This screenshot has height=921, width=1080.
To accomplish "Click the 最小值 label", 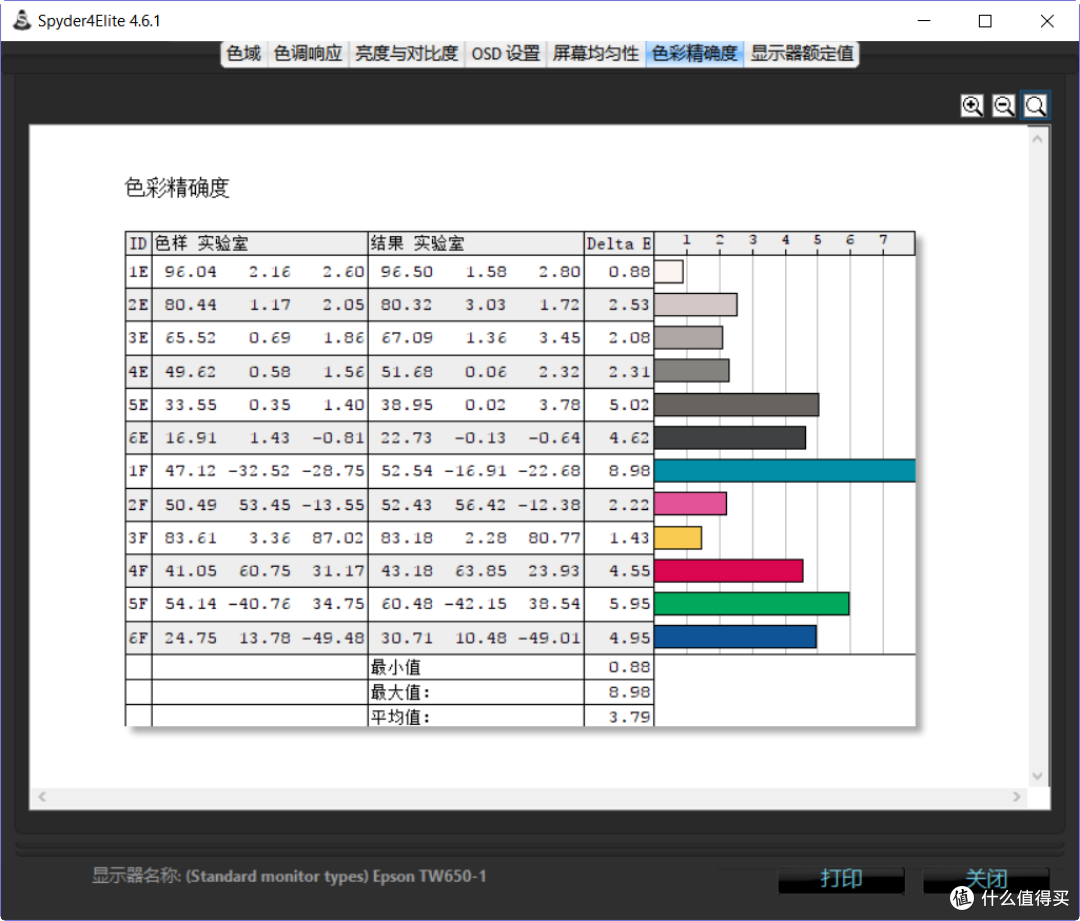I will (x=395, y=667).
